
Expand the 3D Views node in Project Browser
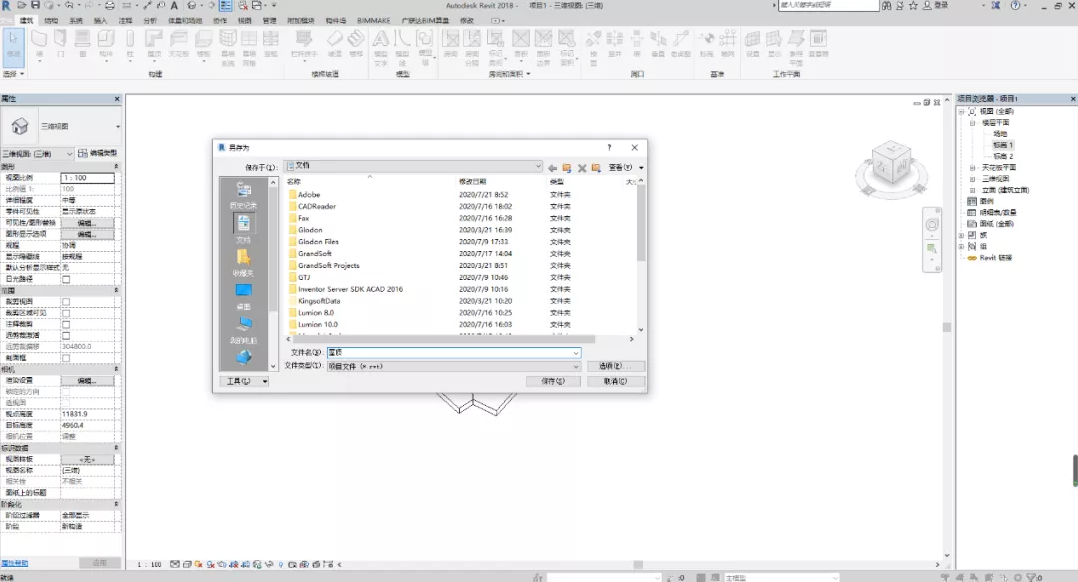pos(972,179)
